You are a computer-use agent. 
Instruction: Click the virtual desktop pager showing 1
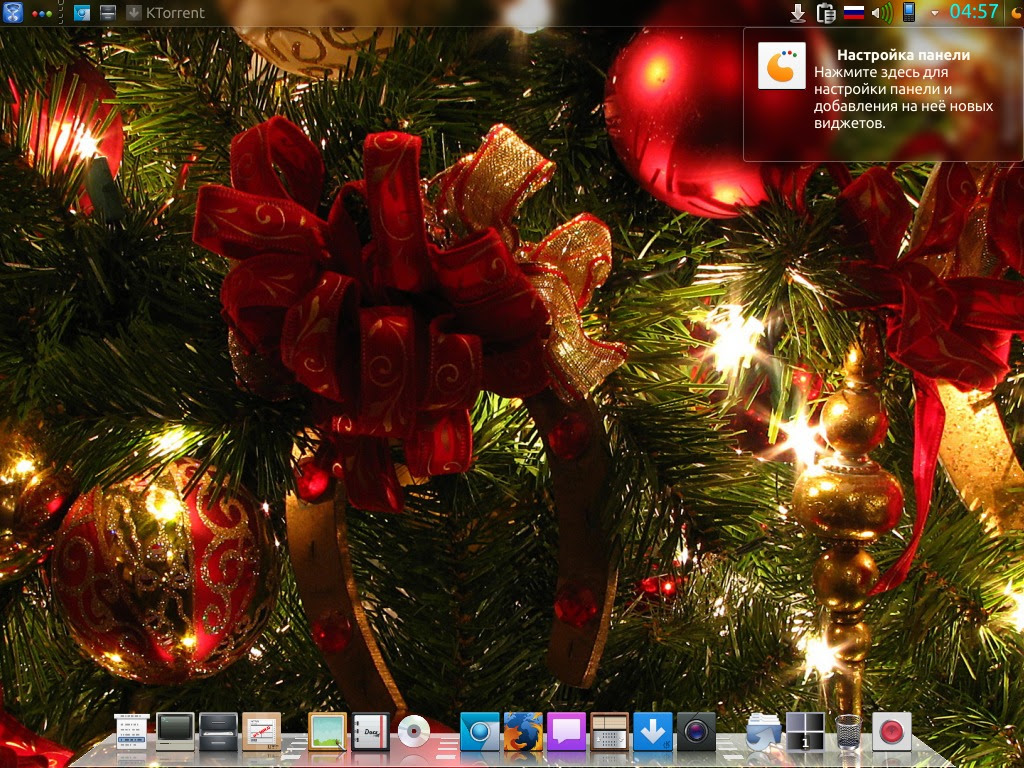coord(805,731)
